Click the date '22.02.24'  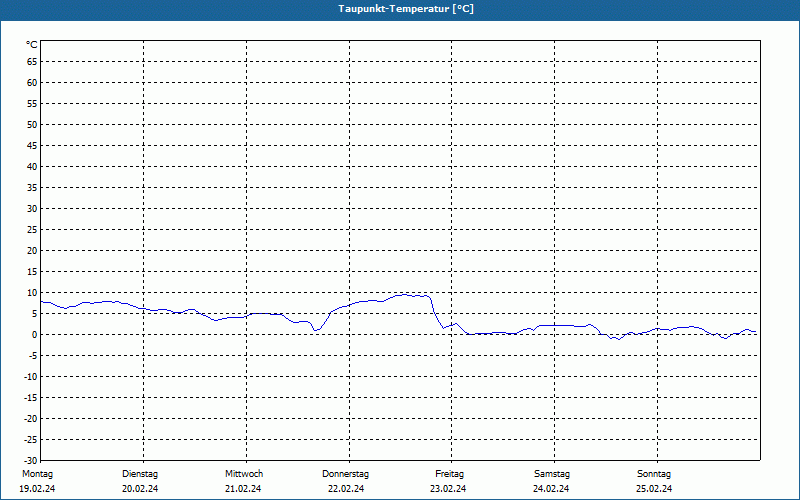tap(346, 489)
